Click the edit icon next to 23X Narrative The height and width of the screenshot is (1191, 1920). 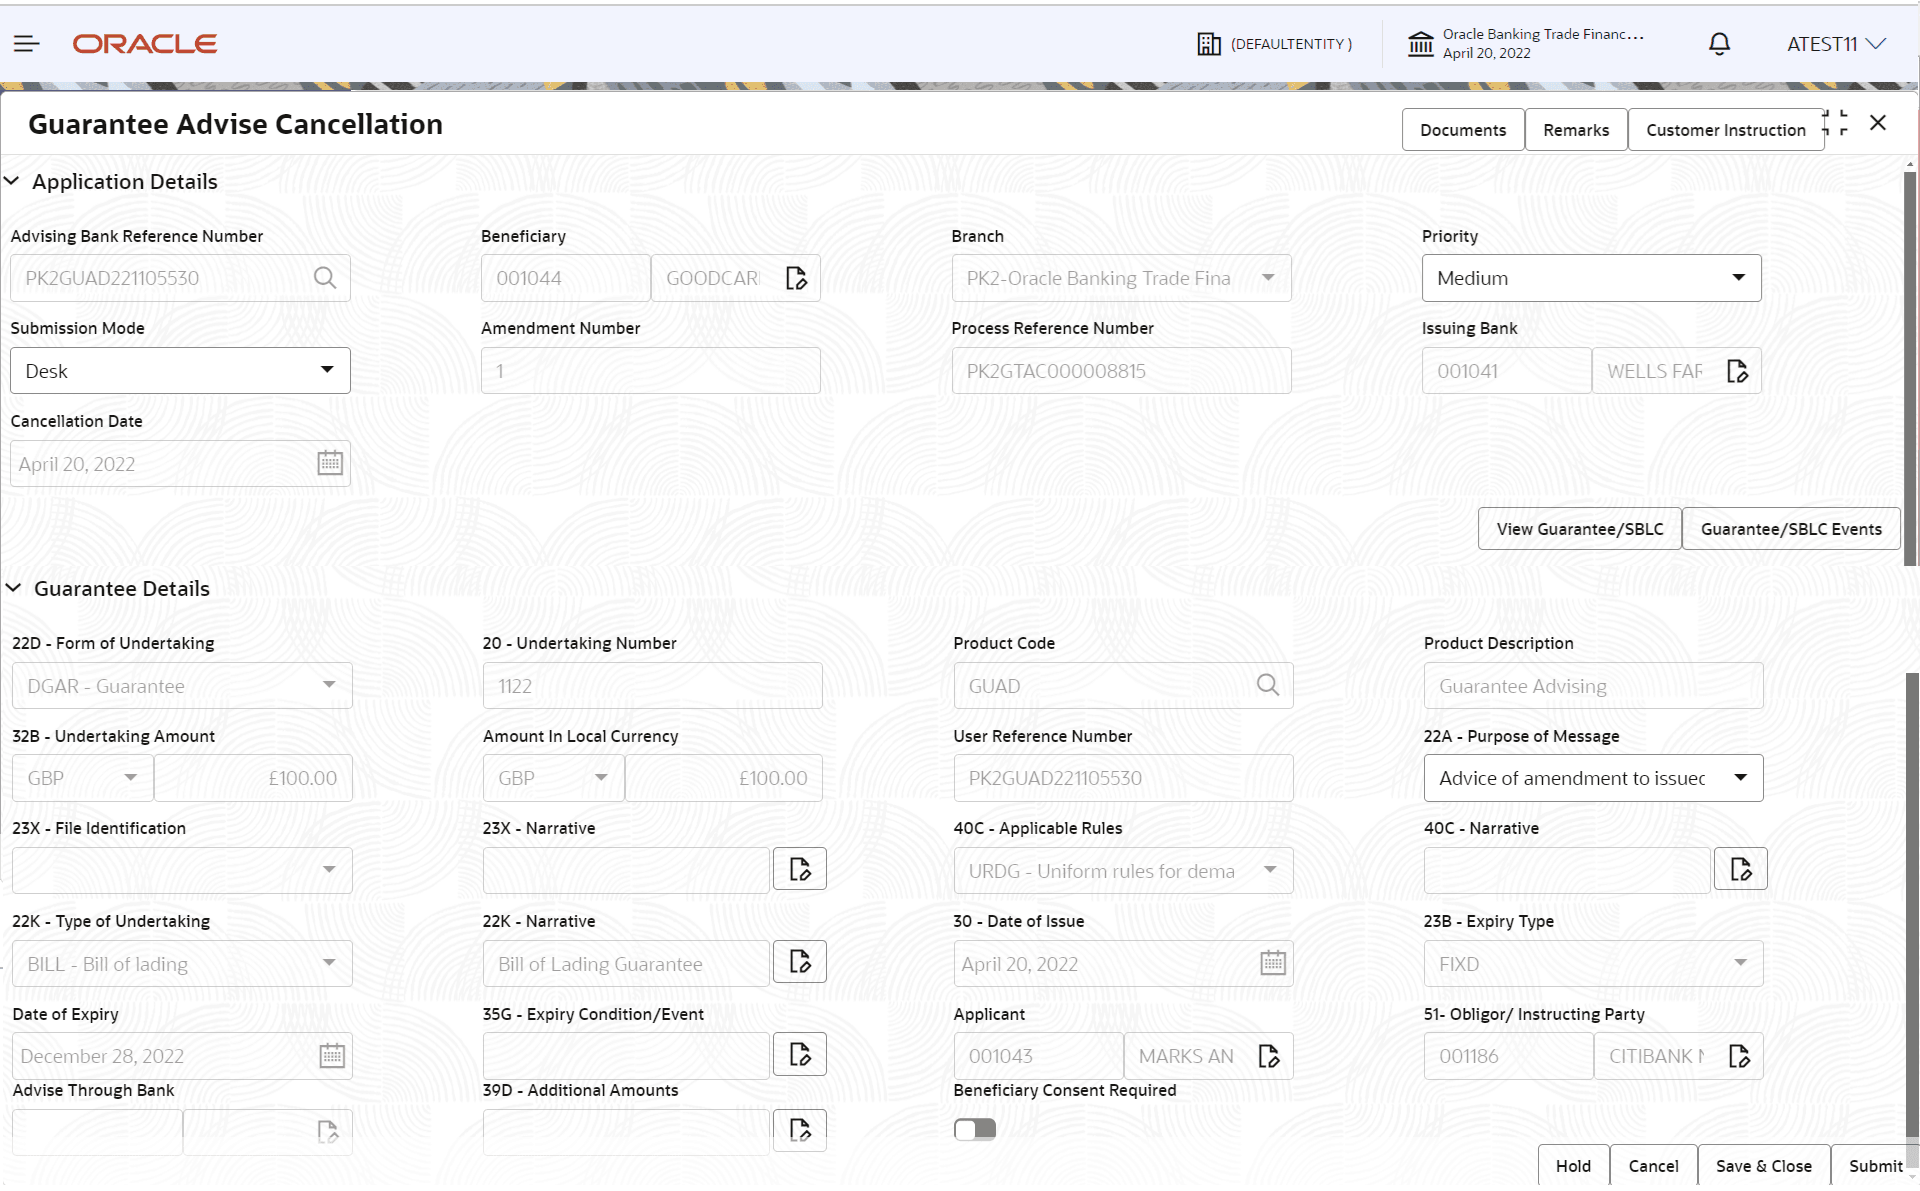pyautogui.click(x=799, y=868)
